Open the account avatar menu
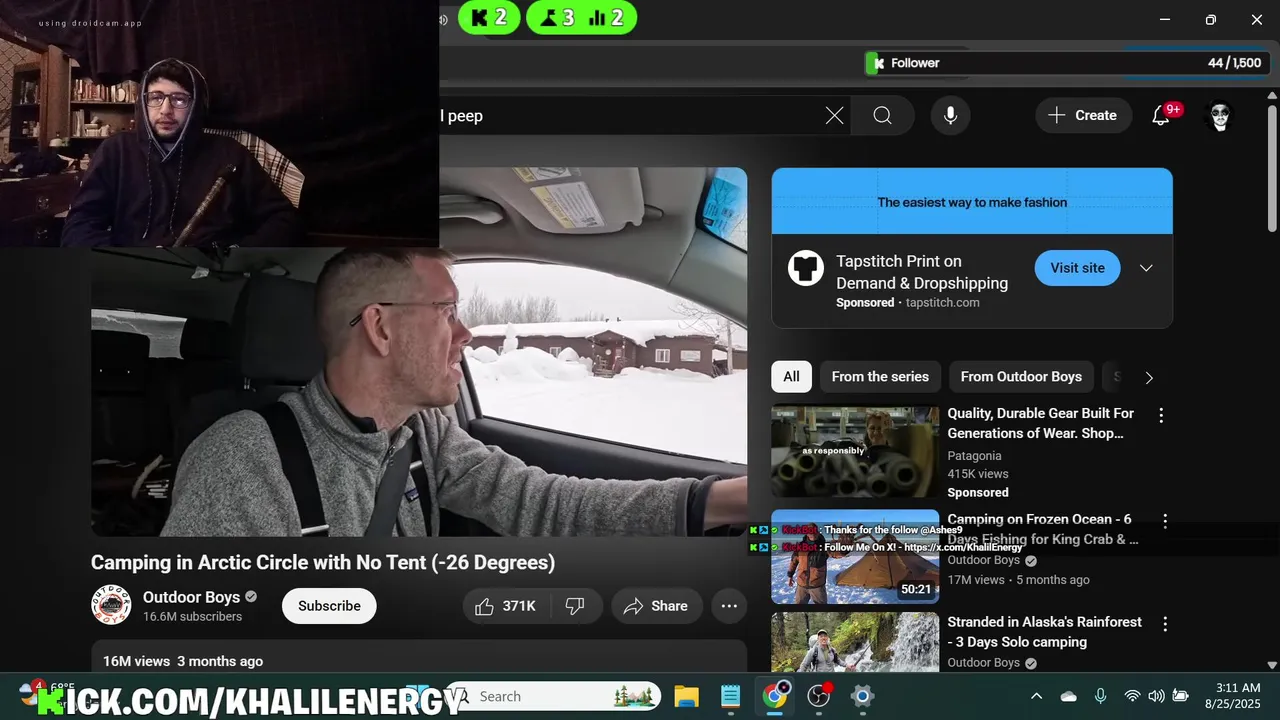This screenshot has width=1280, height=720. point(1219,115)
